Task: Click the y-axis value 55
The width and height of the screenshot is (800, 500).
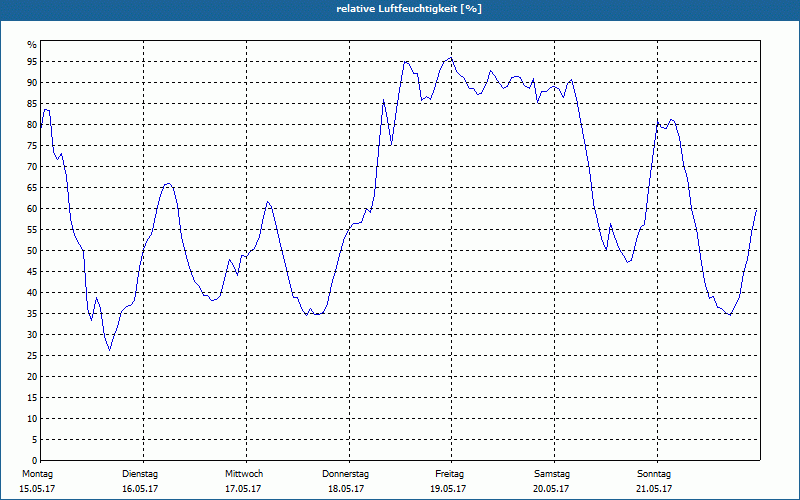Action: (32, 230)
